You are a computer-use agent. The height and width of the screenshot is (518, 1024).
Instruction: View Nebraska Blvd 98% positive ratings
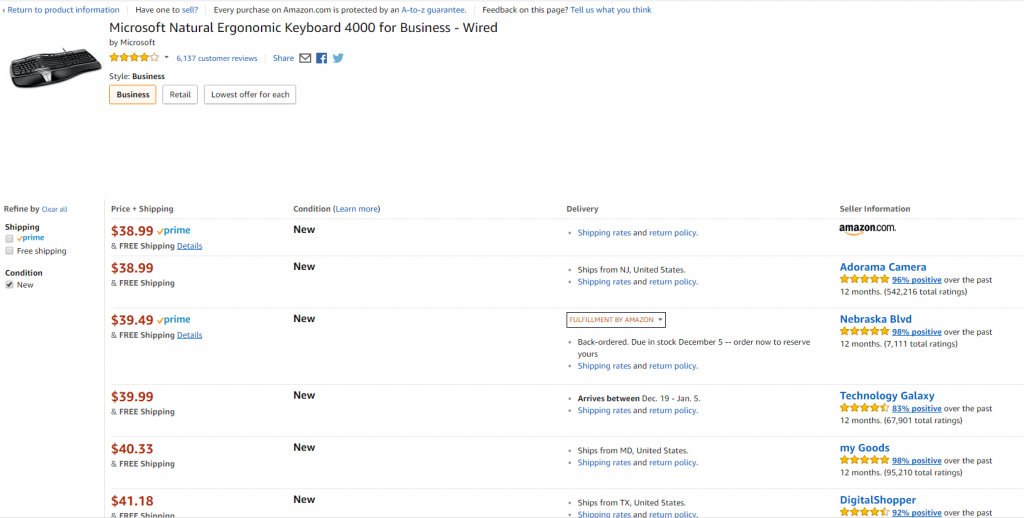(917, 332)
